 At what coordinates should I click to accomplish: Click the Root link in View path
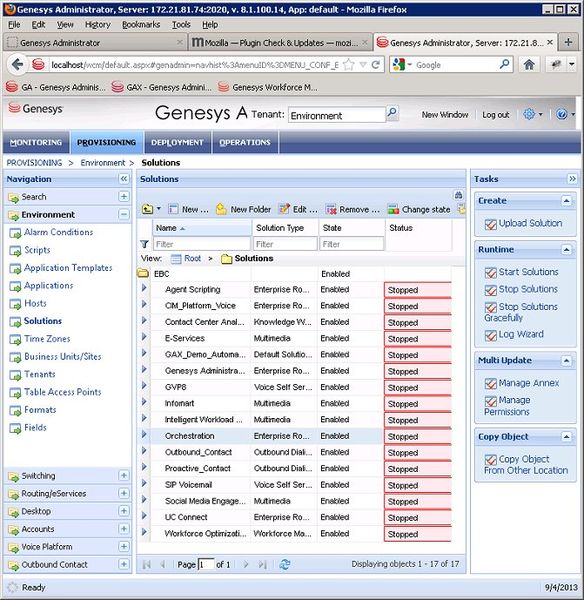192,258
